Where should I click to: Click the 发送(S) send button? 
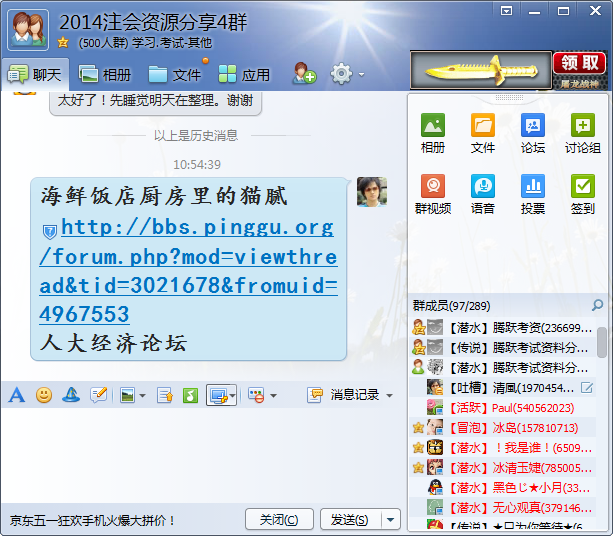[x=350, y=520]
